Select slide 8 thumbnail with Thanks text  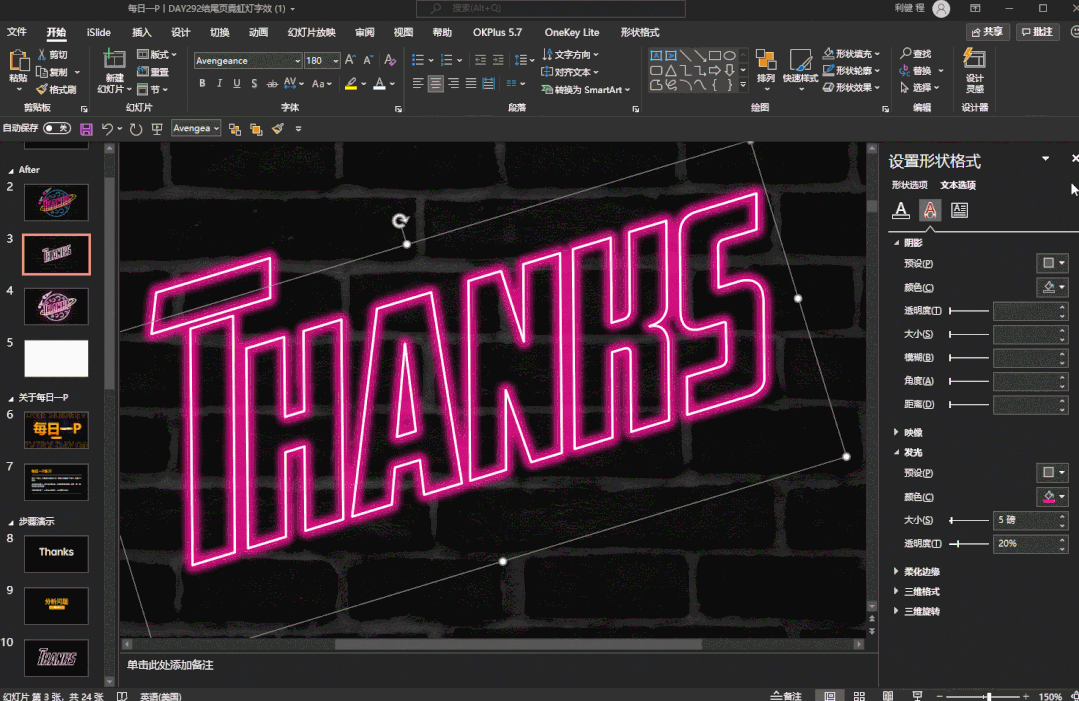[56, 554]
